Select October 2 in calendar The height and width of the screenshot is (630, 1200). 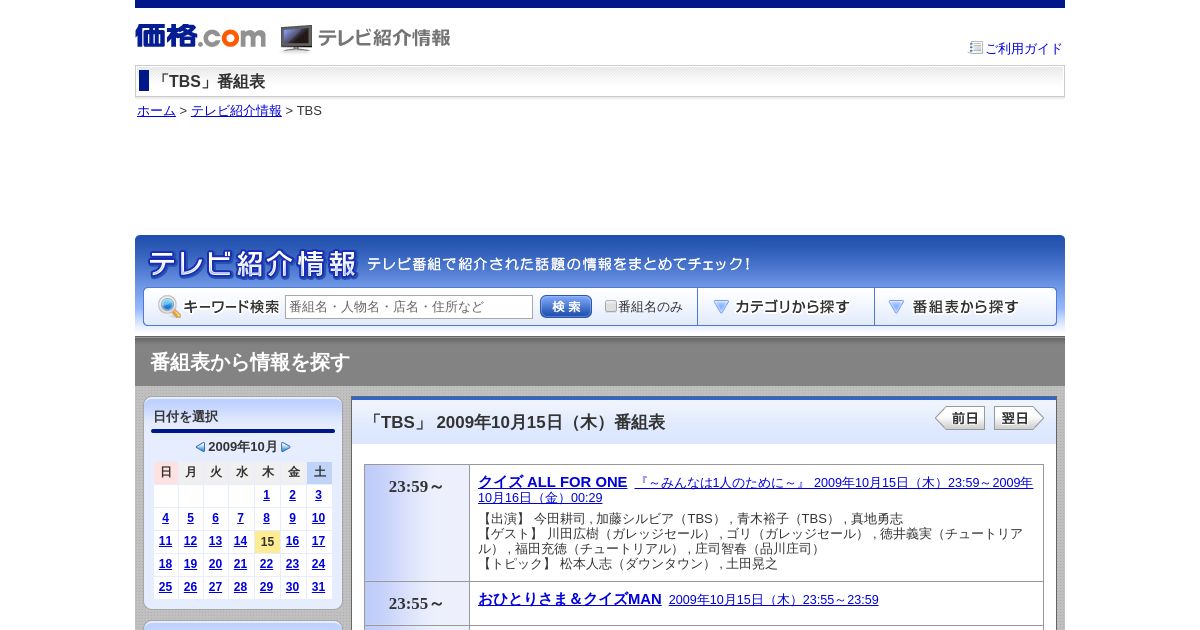pyautogui.click(x=292, y=495)
